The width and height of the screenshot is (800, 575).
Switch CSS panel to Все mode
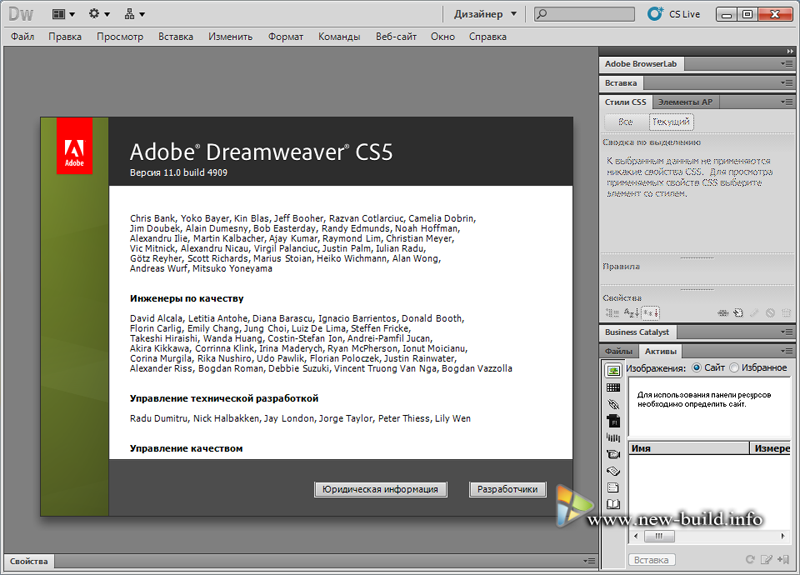pyautogui.click(x=626, y=121)
